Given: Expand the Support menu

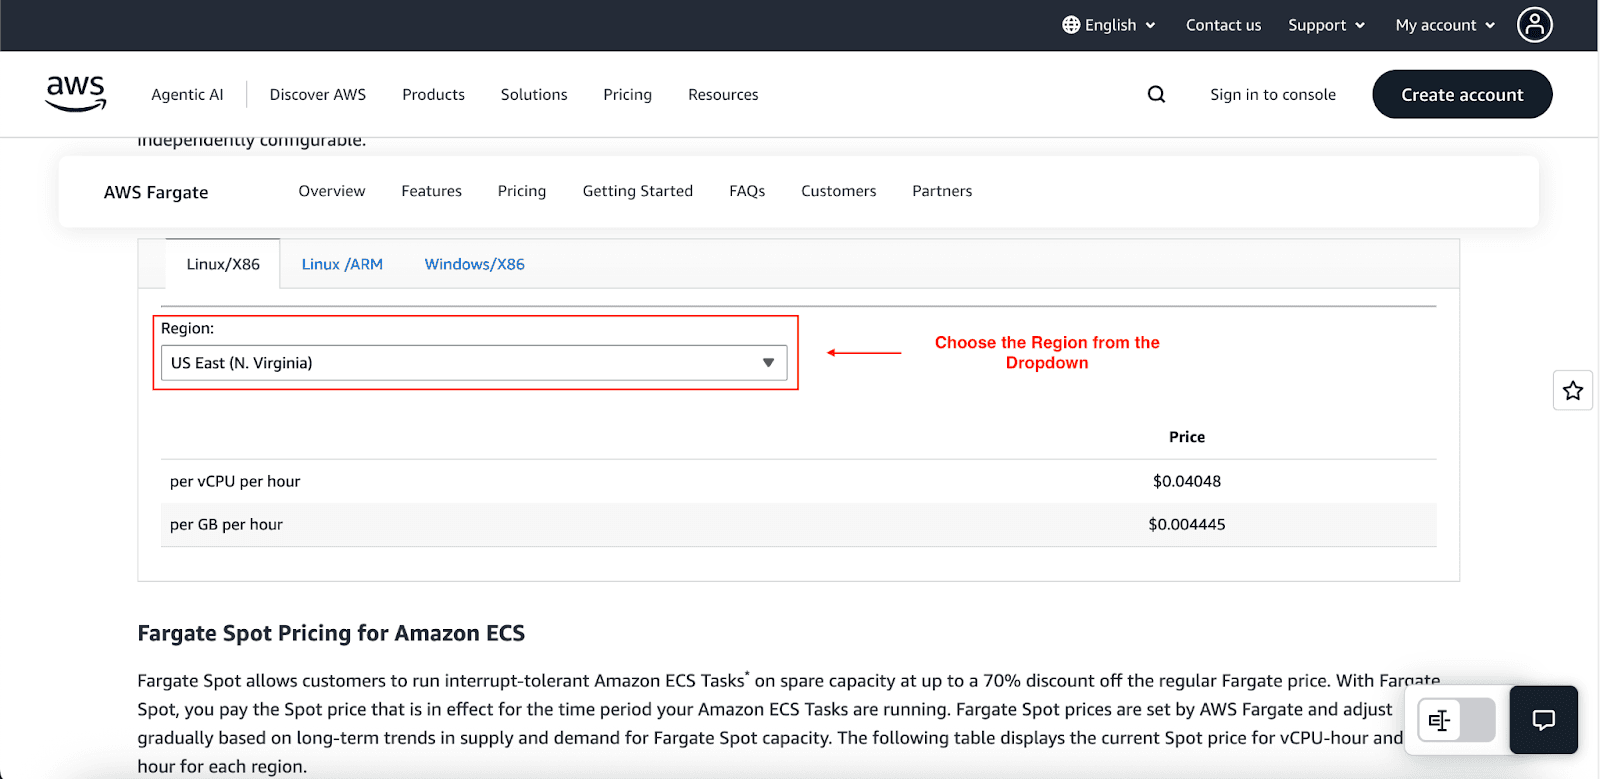Looking at the screenshot, I should tap(1326, 25).
